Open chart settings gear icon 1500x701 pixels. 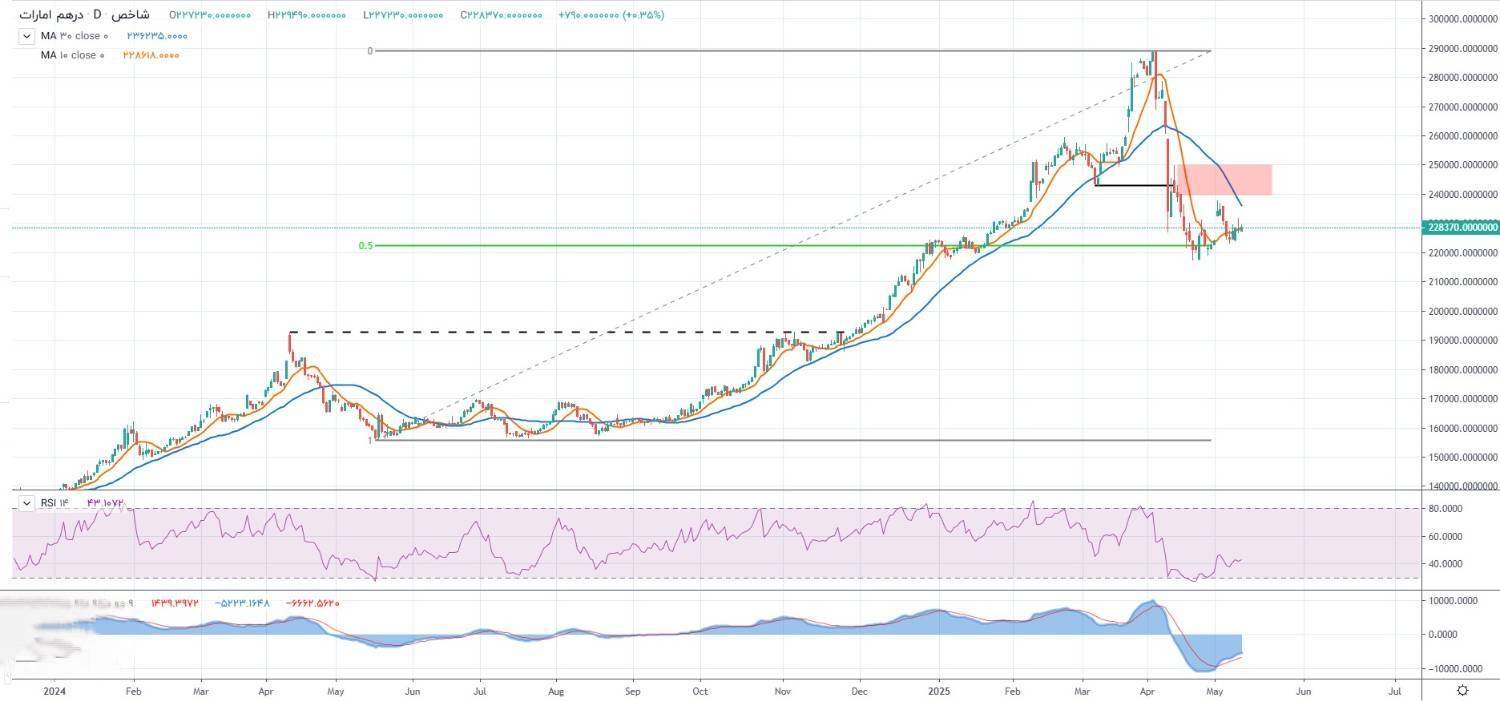[1462, 690]
